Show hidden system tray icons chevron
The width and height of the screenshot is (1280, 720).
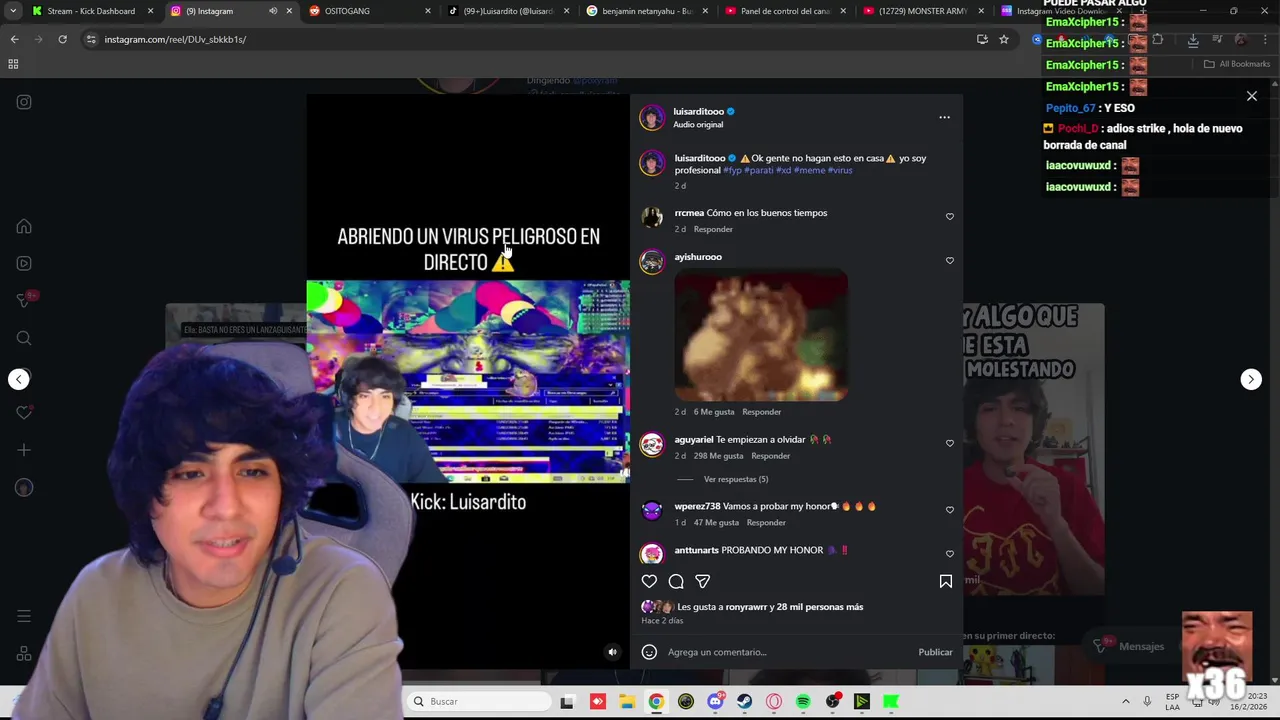click(x=1126, y=702)
